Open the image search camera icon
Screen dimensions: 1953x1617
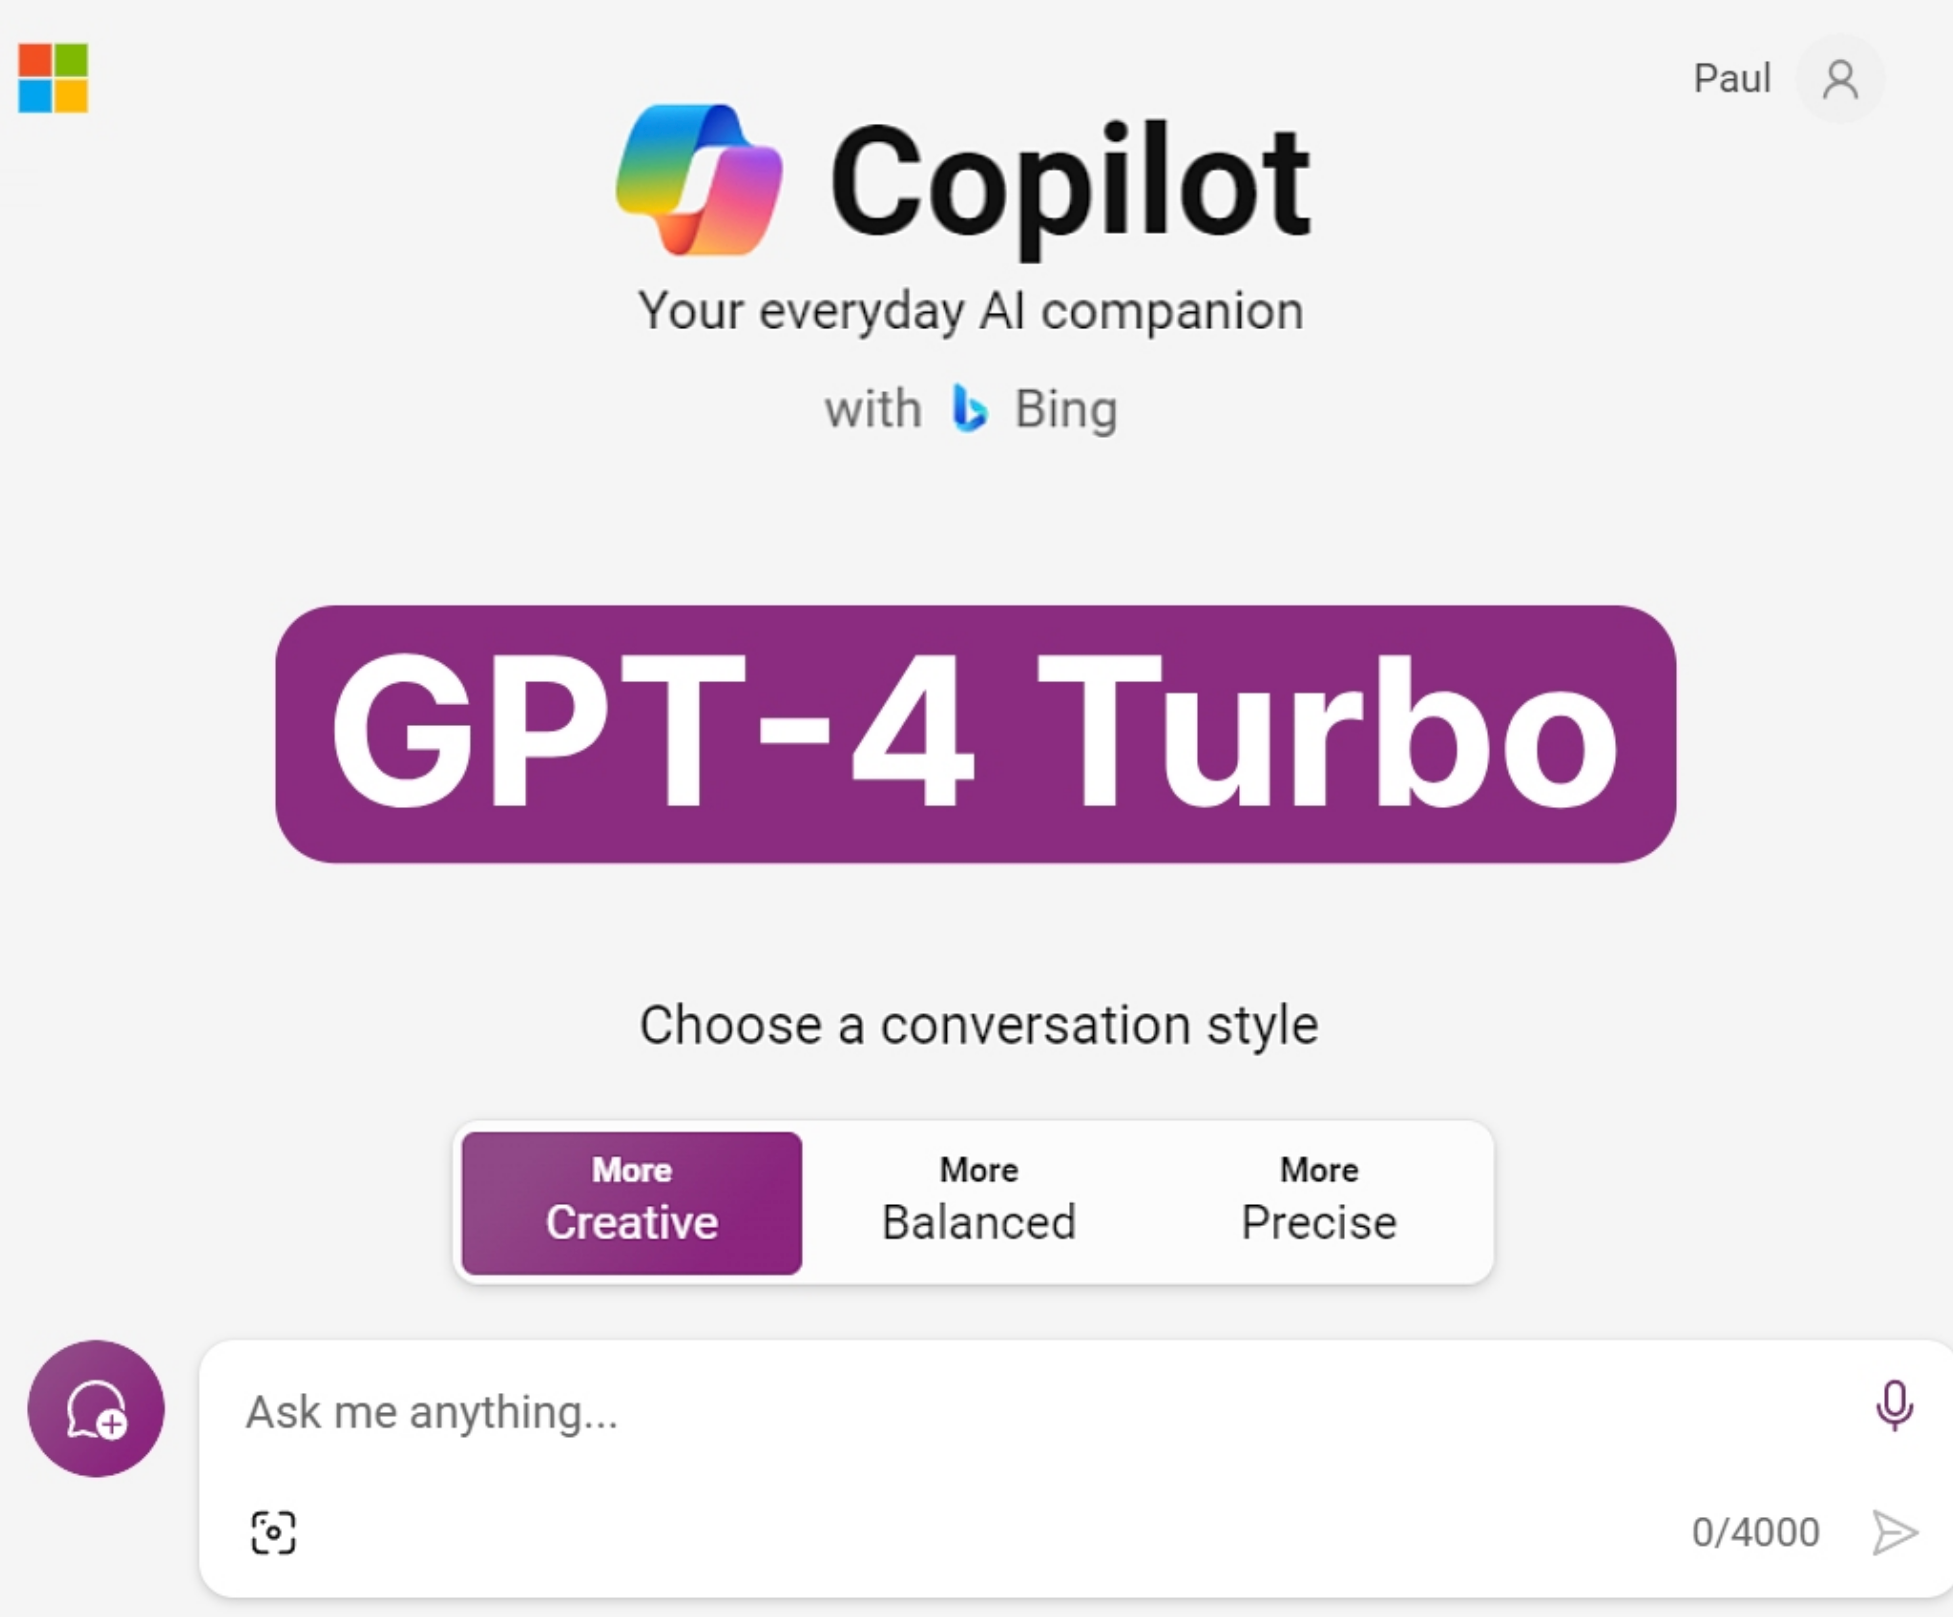[x=273, y=1532]
